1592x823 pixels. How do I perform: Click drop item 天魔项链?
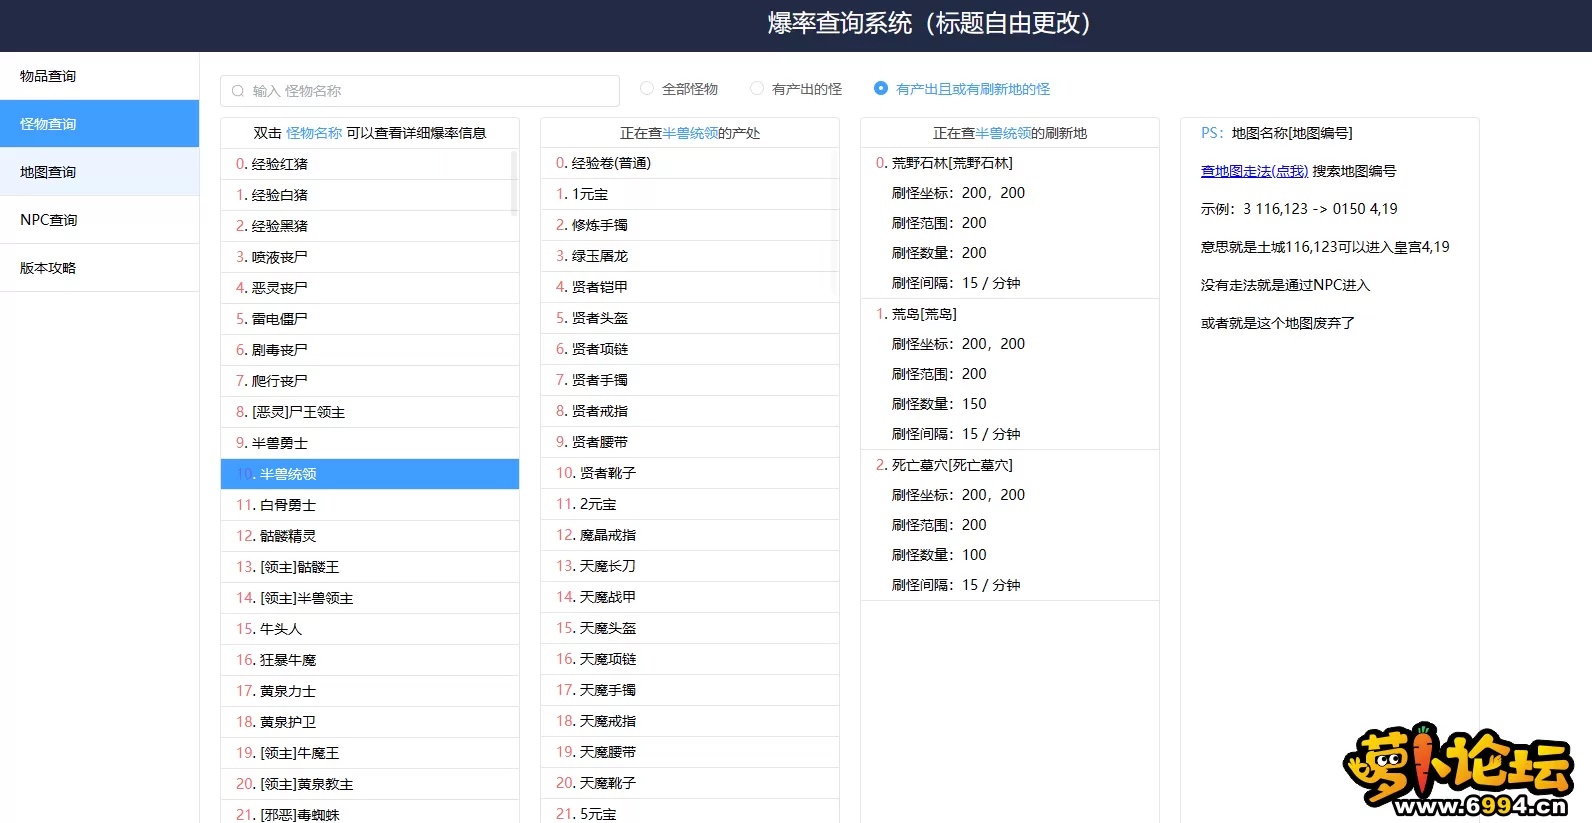pos(689,659)
